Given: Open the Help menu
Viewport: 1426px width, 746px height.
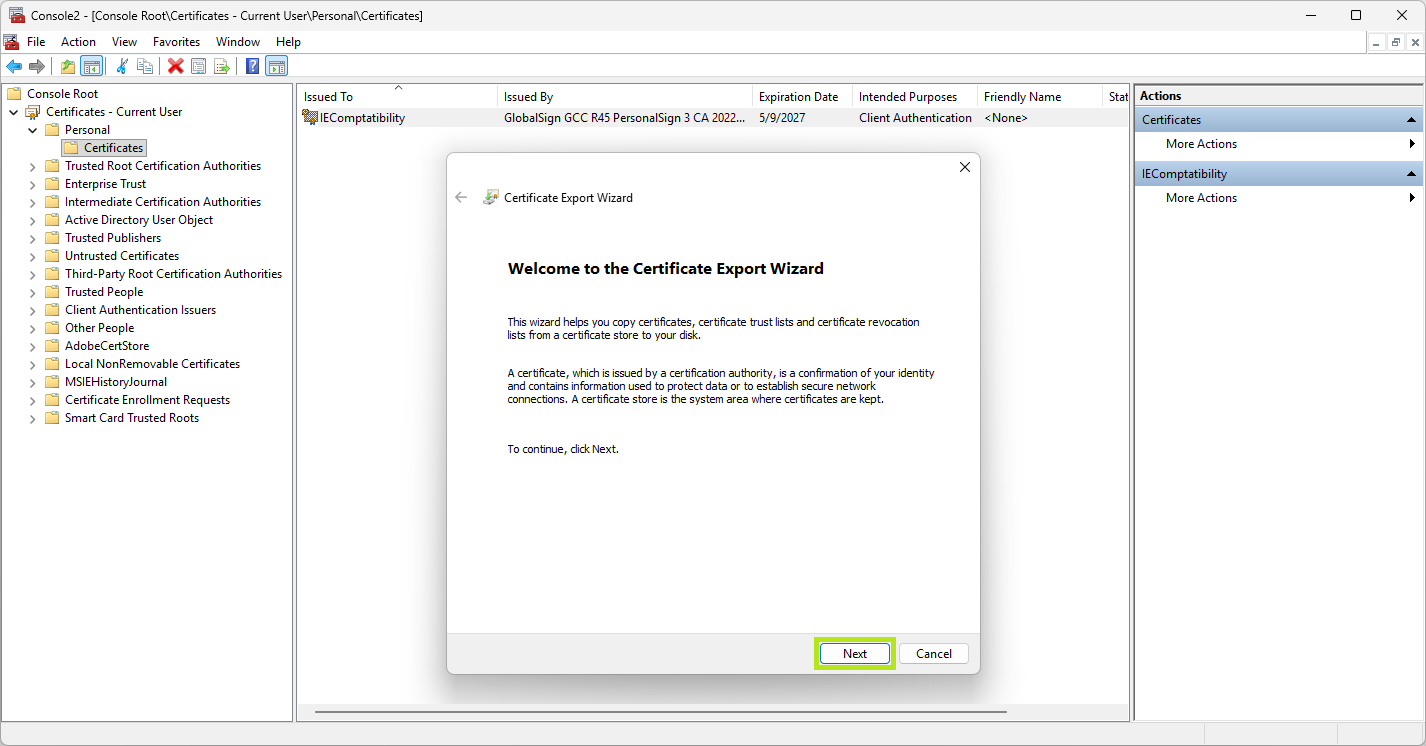Looking at the screenshot, I should click(288, 42).
